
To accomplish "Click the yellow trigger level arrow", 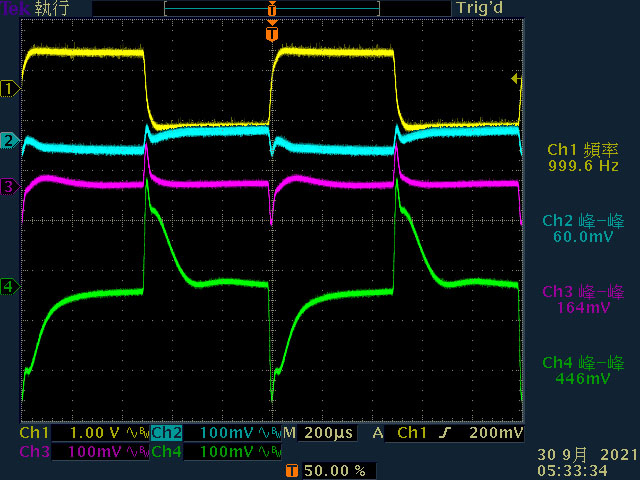I will [x=516, y=78].
